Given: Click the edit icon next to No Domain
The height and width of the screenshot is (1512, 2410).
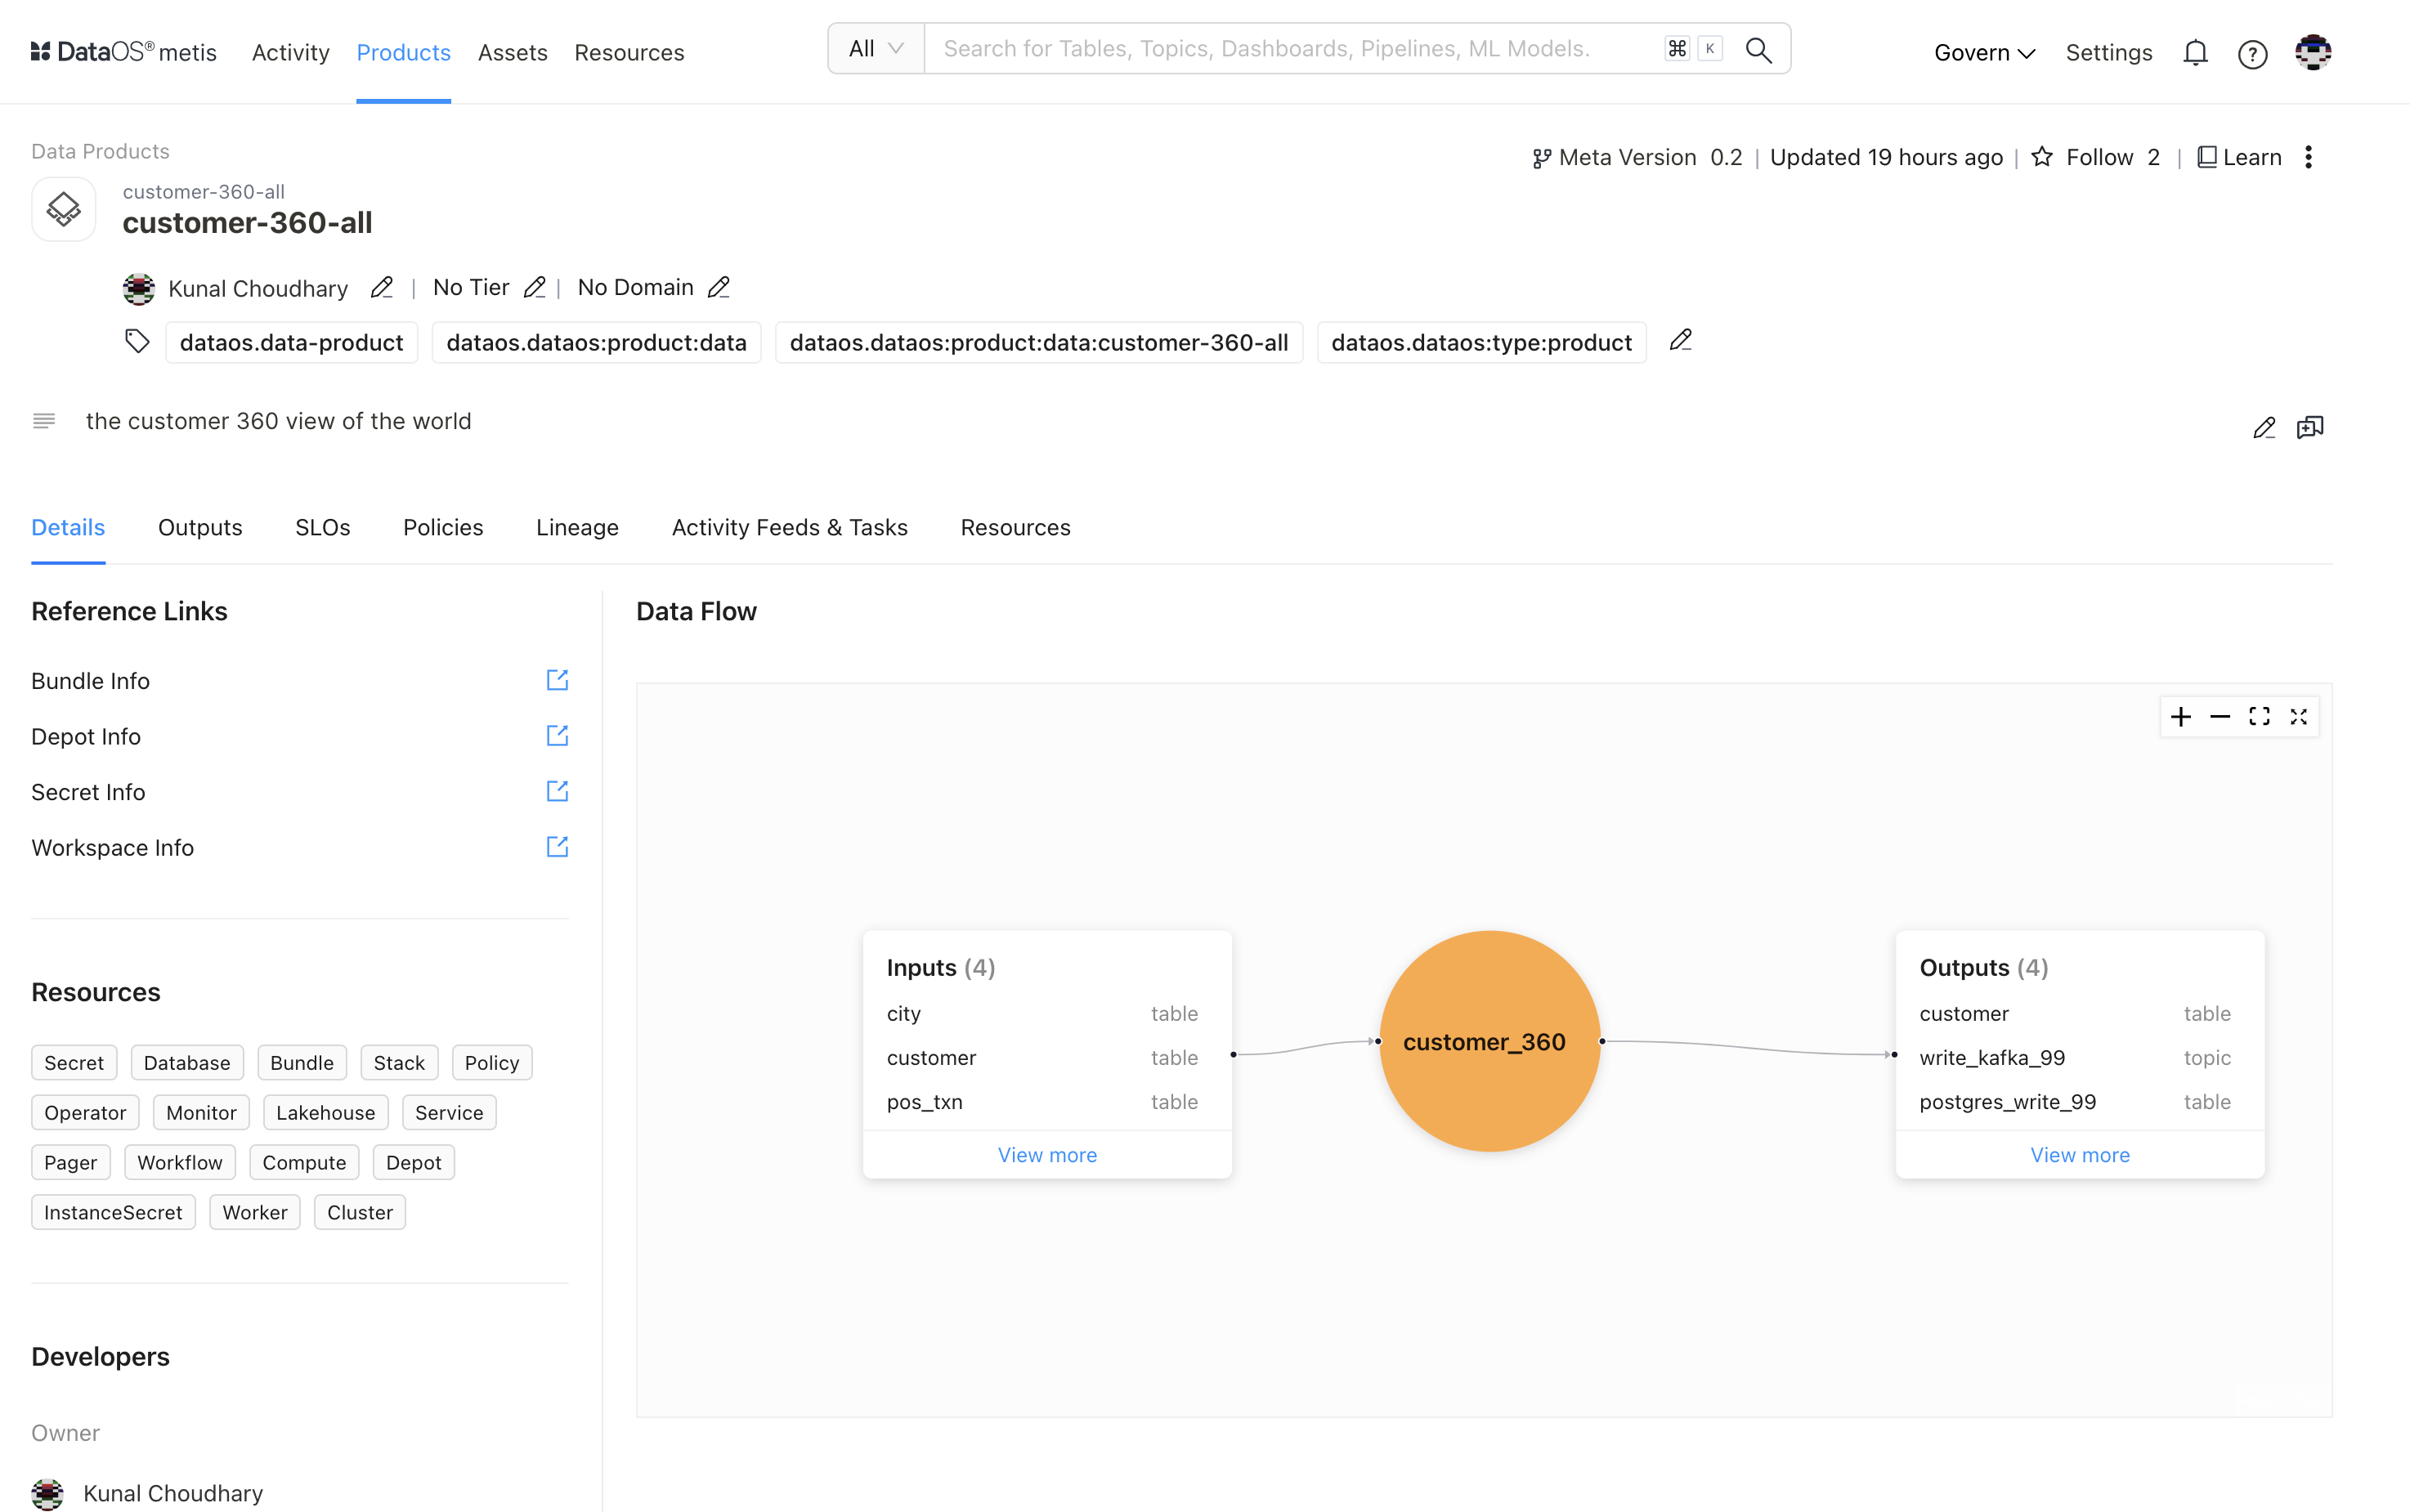Looking at the screenshot, I should click(x=714, y=286).
